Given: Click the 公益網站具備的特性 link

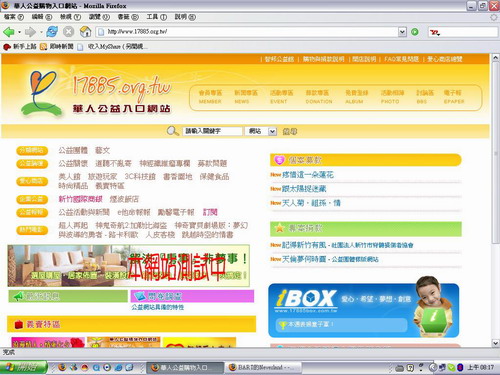Looking at the screenshot, I should click(157, 307).
